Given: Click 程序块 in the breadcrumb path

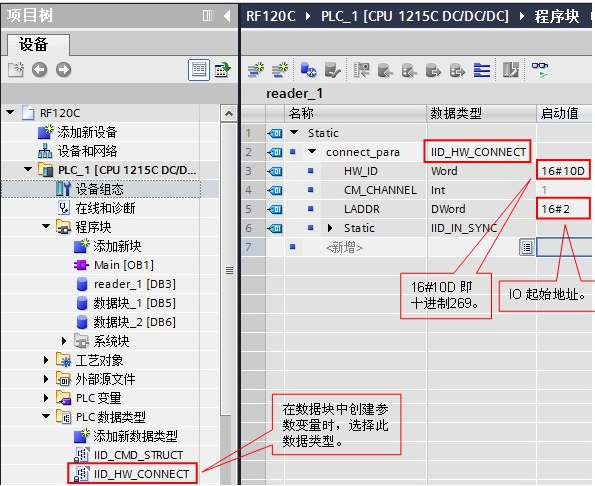Looking at the screenshot, I should pos(557,16).
